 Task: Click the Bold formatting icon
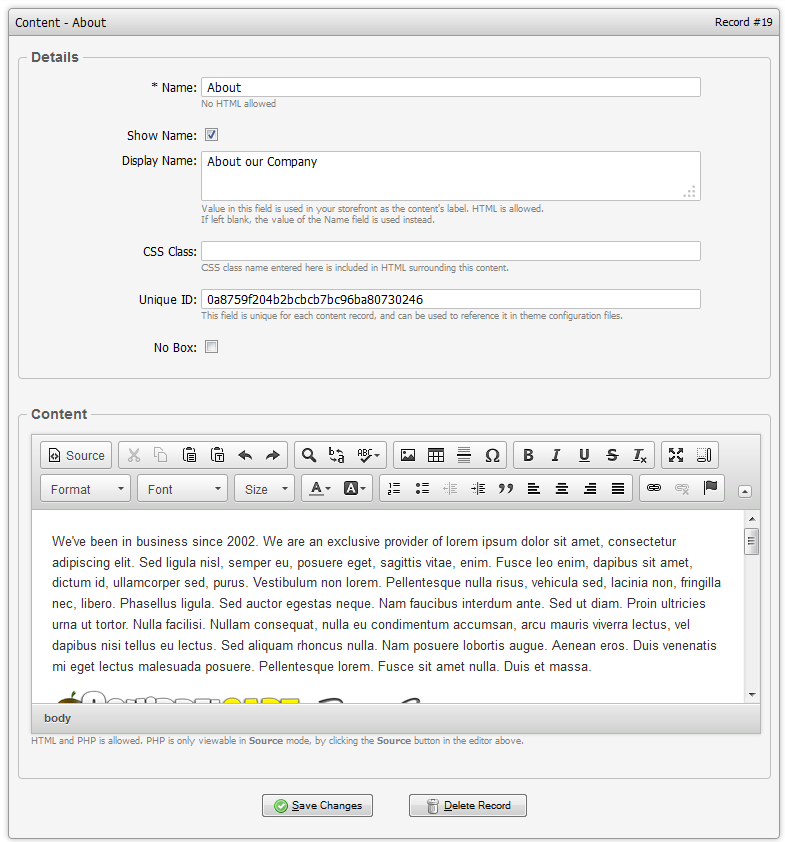tap(529, 455)
